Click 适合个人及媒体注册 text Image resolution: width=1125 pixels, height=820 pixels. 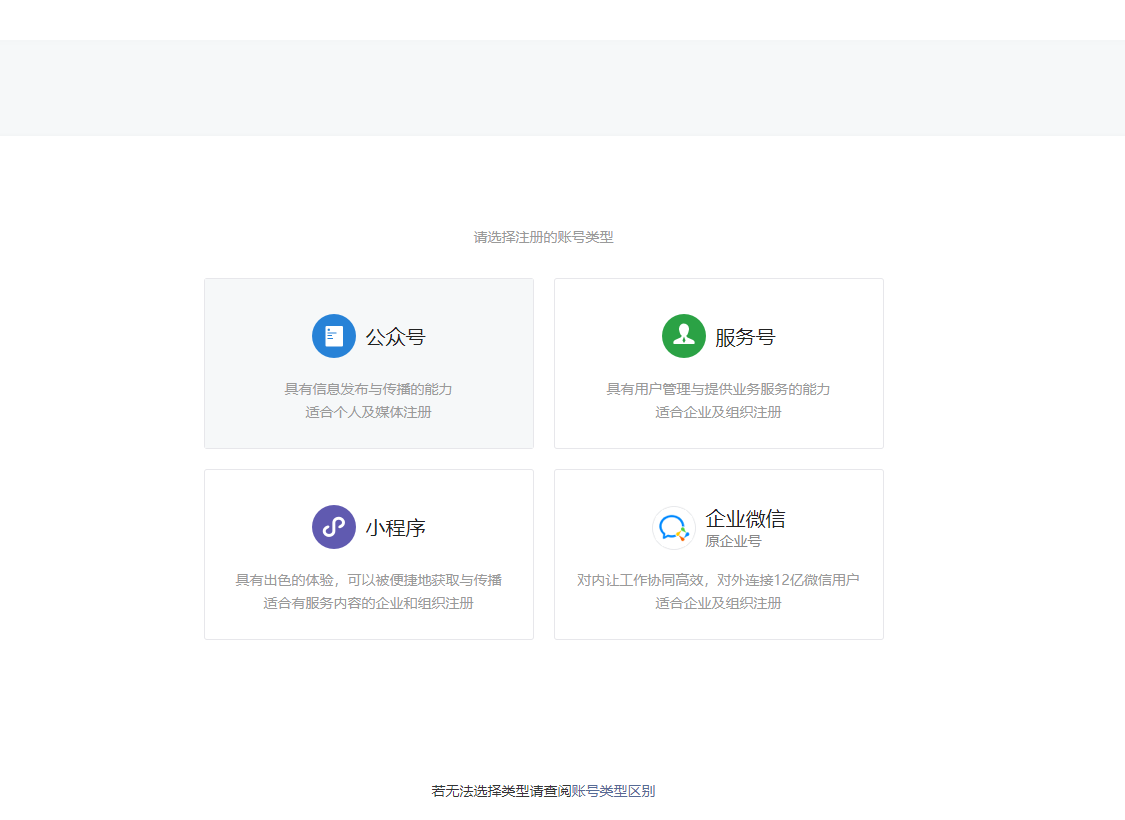point(368,412)
